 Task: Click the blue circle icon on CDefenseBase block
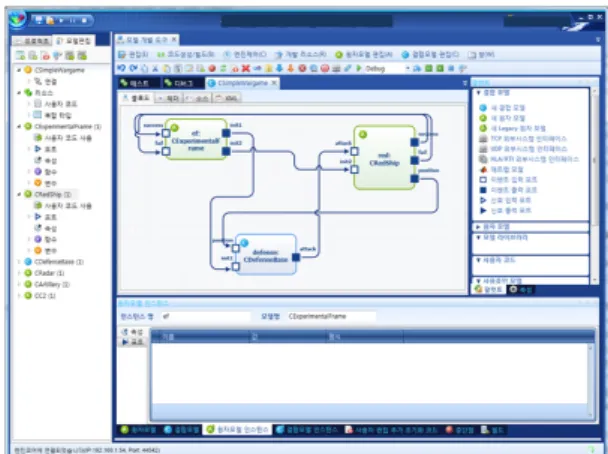[244, 243]
